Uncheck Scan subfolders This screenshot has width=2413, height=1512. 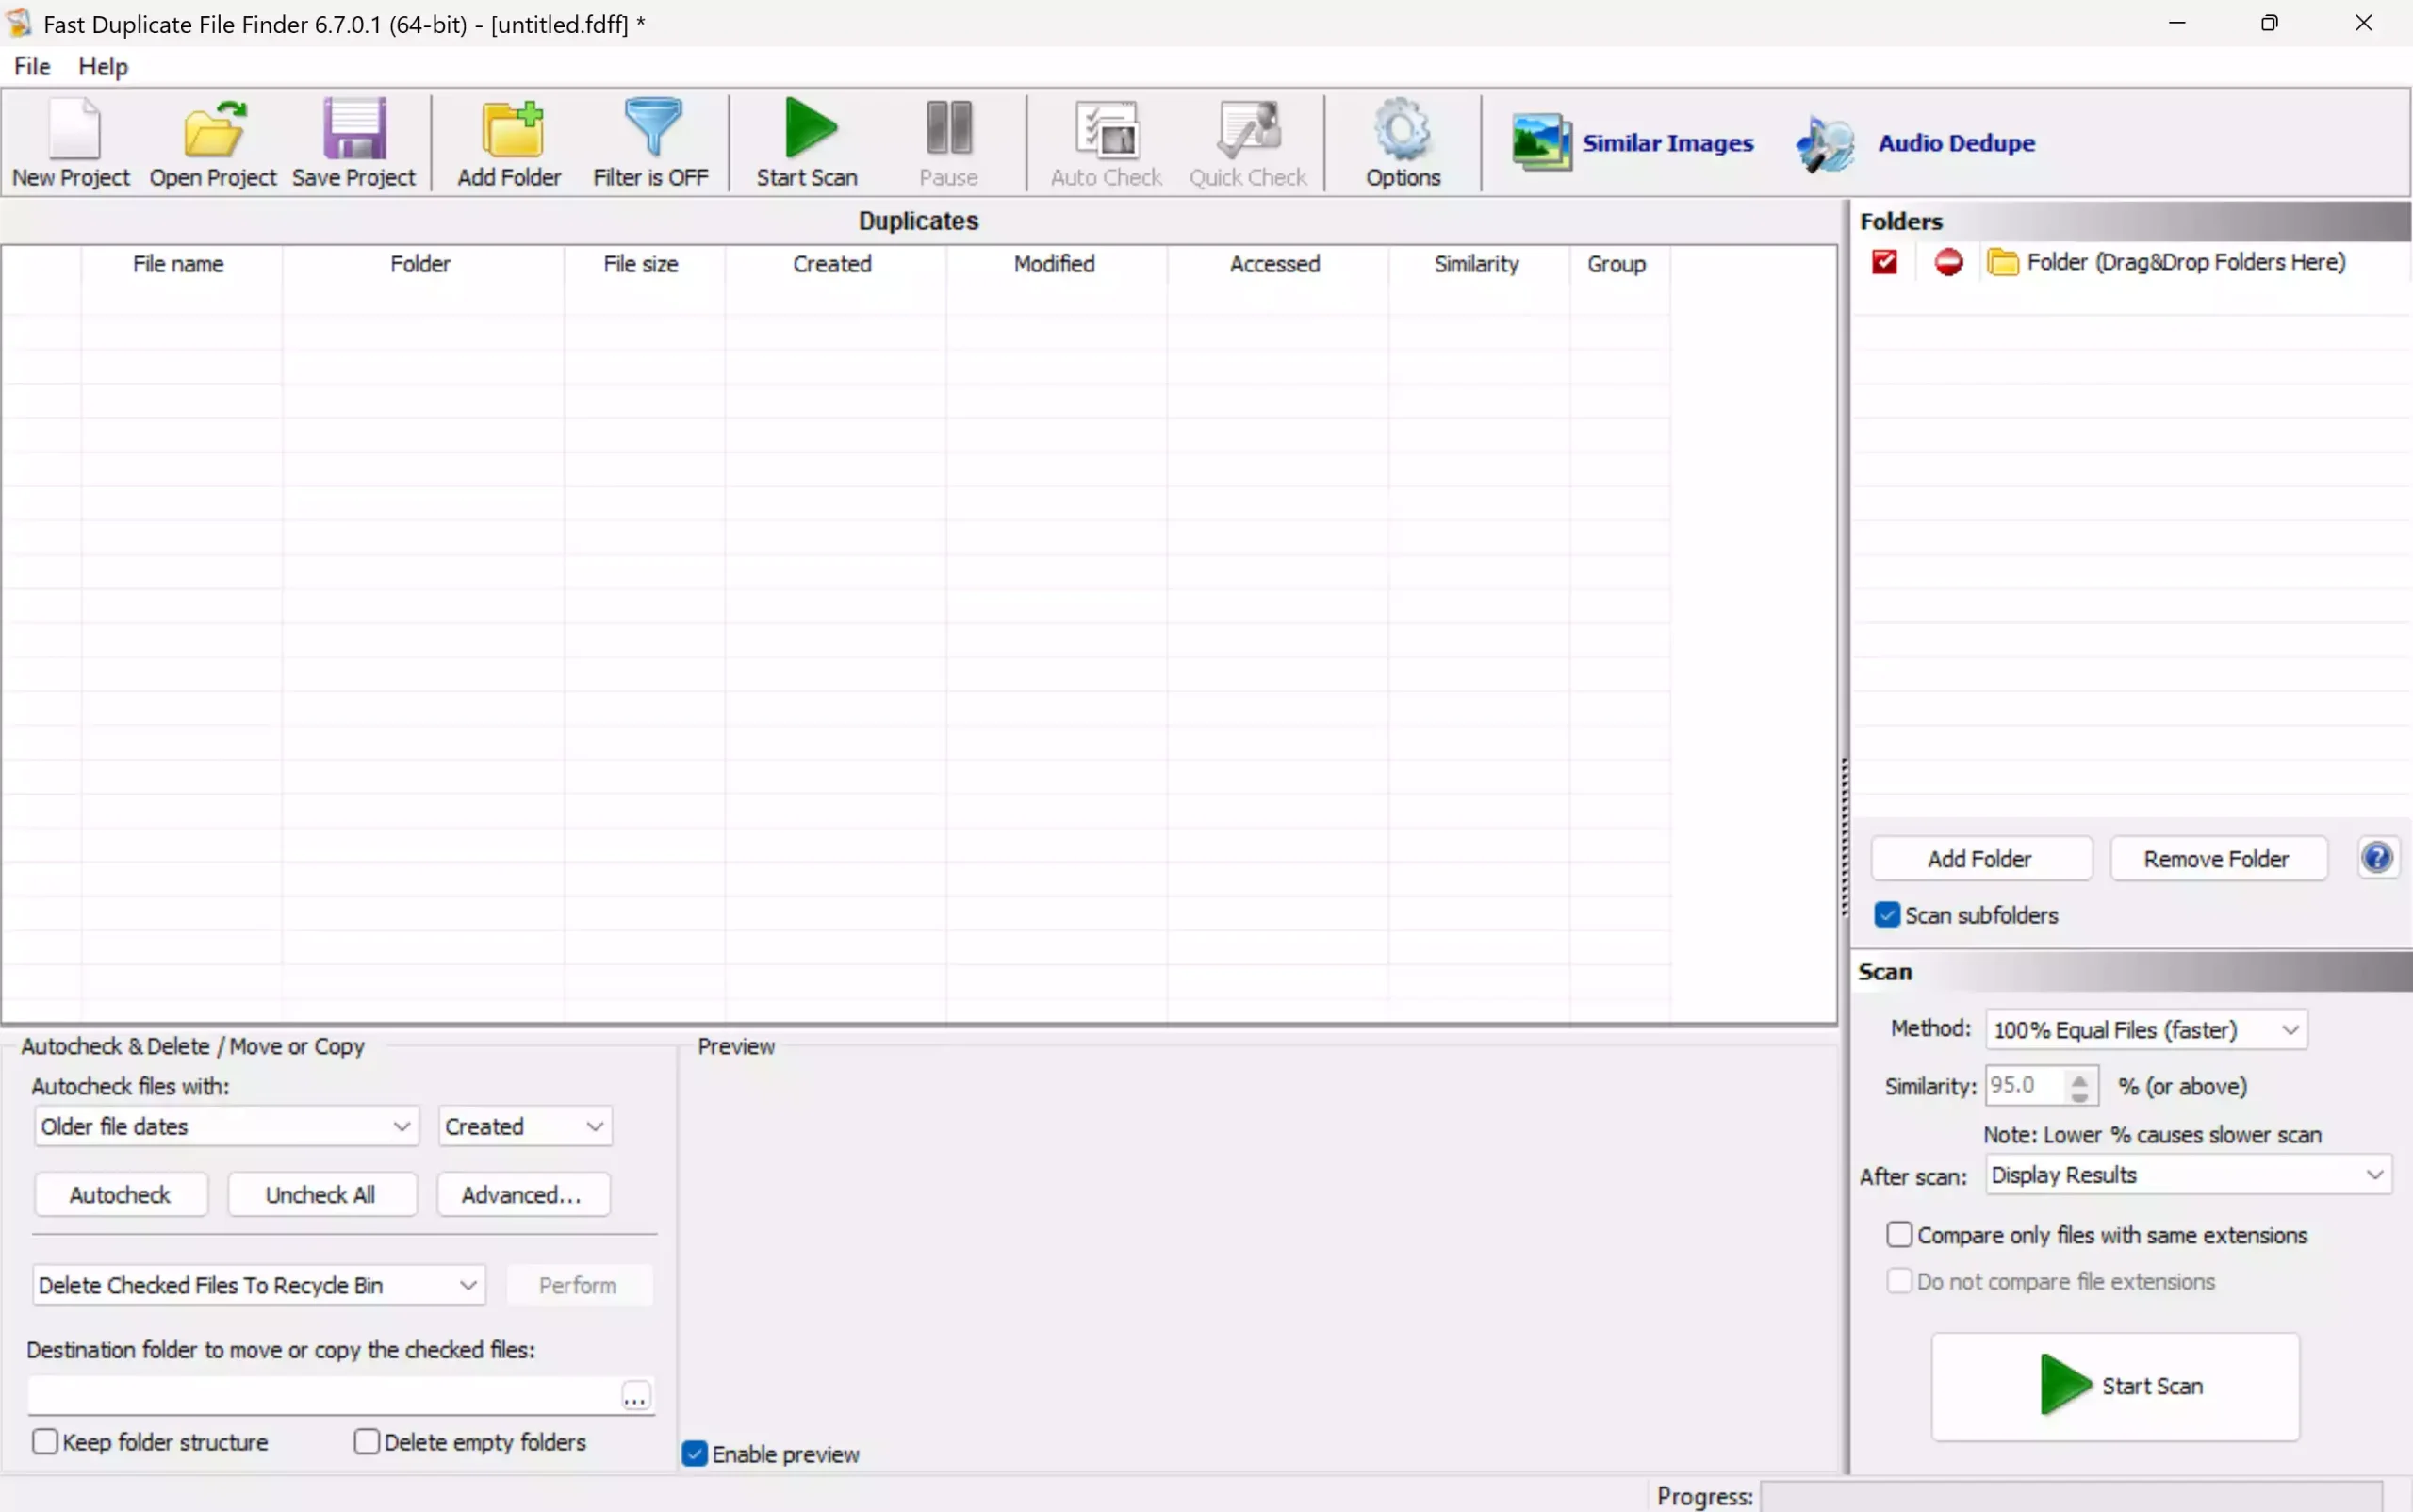pos(1886,914)
